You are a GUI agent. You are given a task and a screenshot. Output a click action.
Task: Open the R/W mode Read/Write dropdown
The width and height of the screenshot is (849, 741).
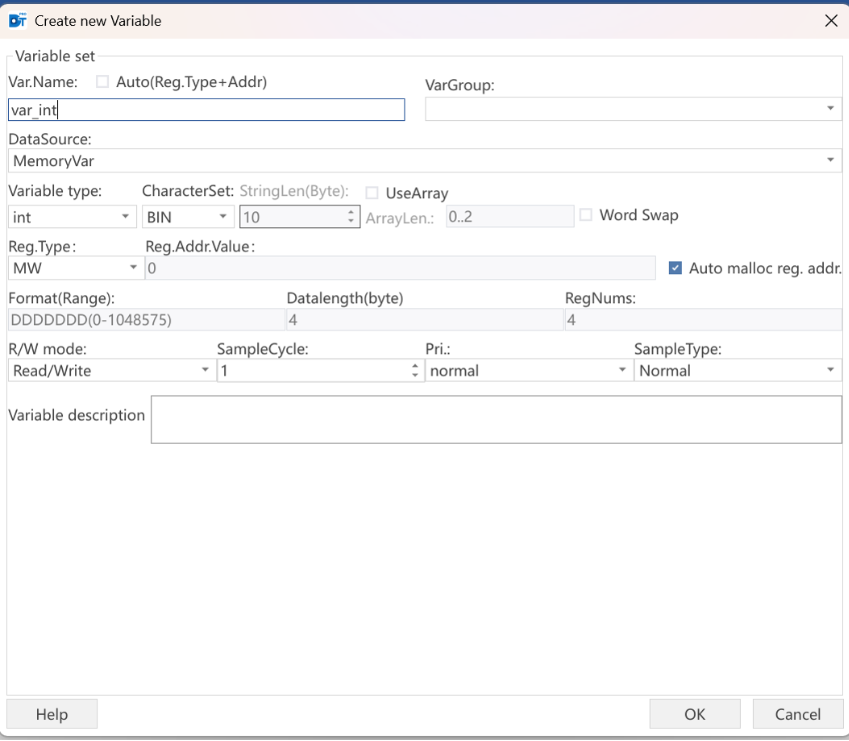111,371
